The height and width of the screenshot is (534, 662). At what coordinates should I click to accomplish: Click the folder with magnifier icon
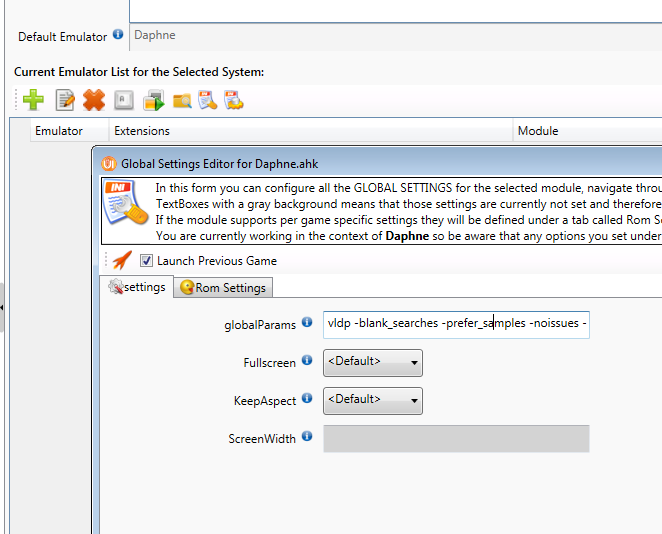(182, 100)
